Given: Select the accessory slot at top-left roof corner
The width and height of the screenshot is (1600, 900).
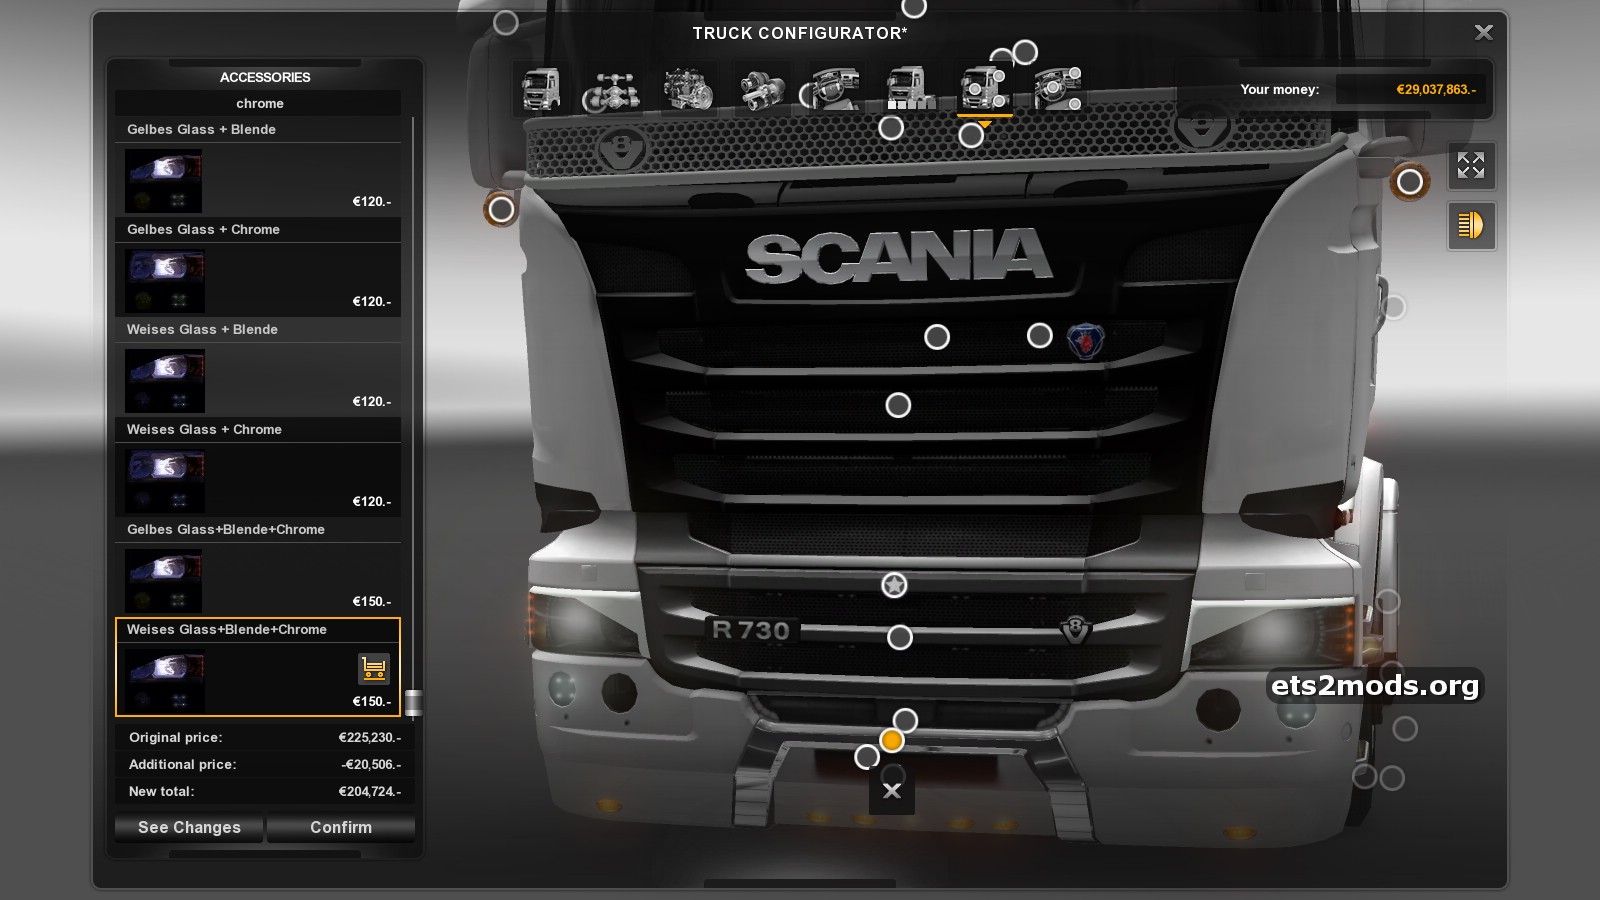Looking at the screenshot, I should (x=506, y=22).
